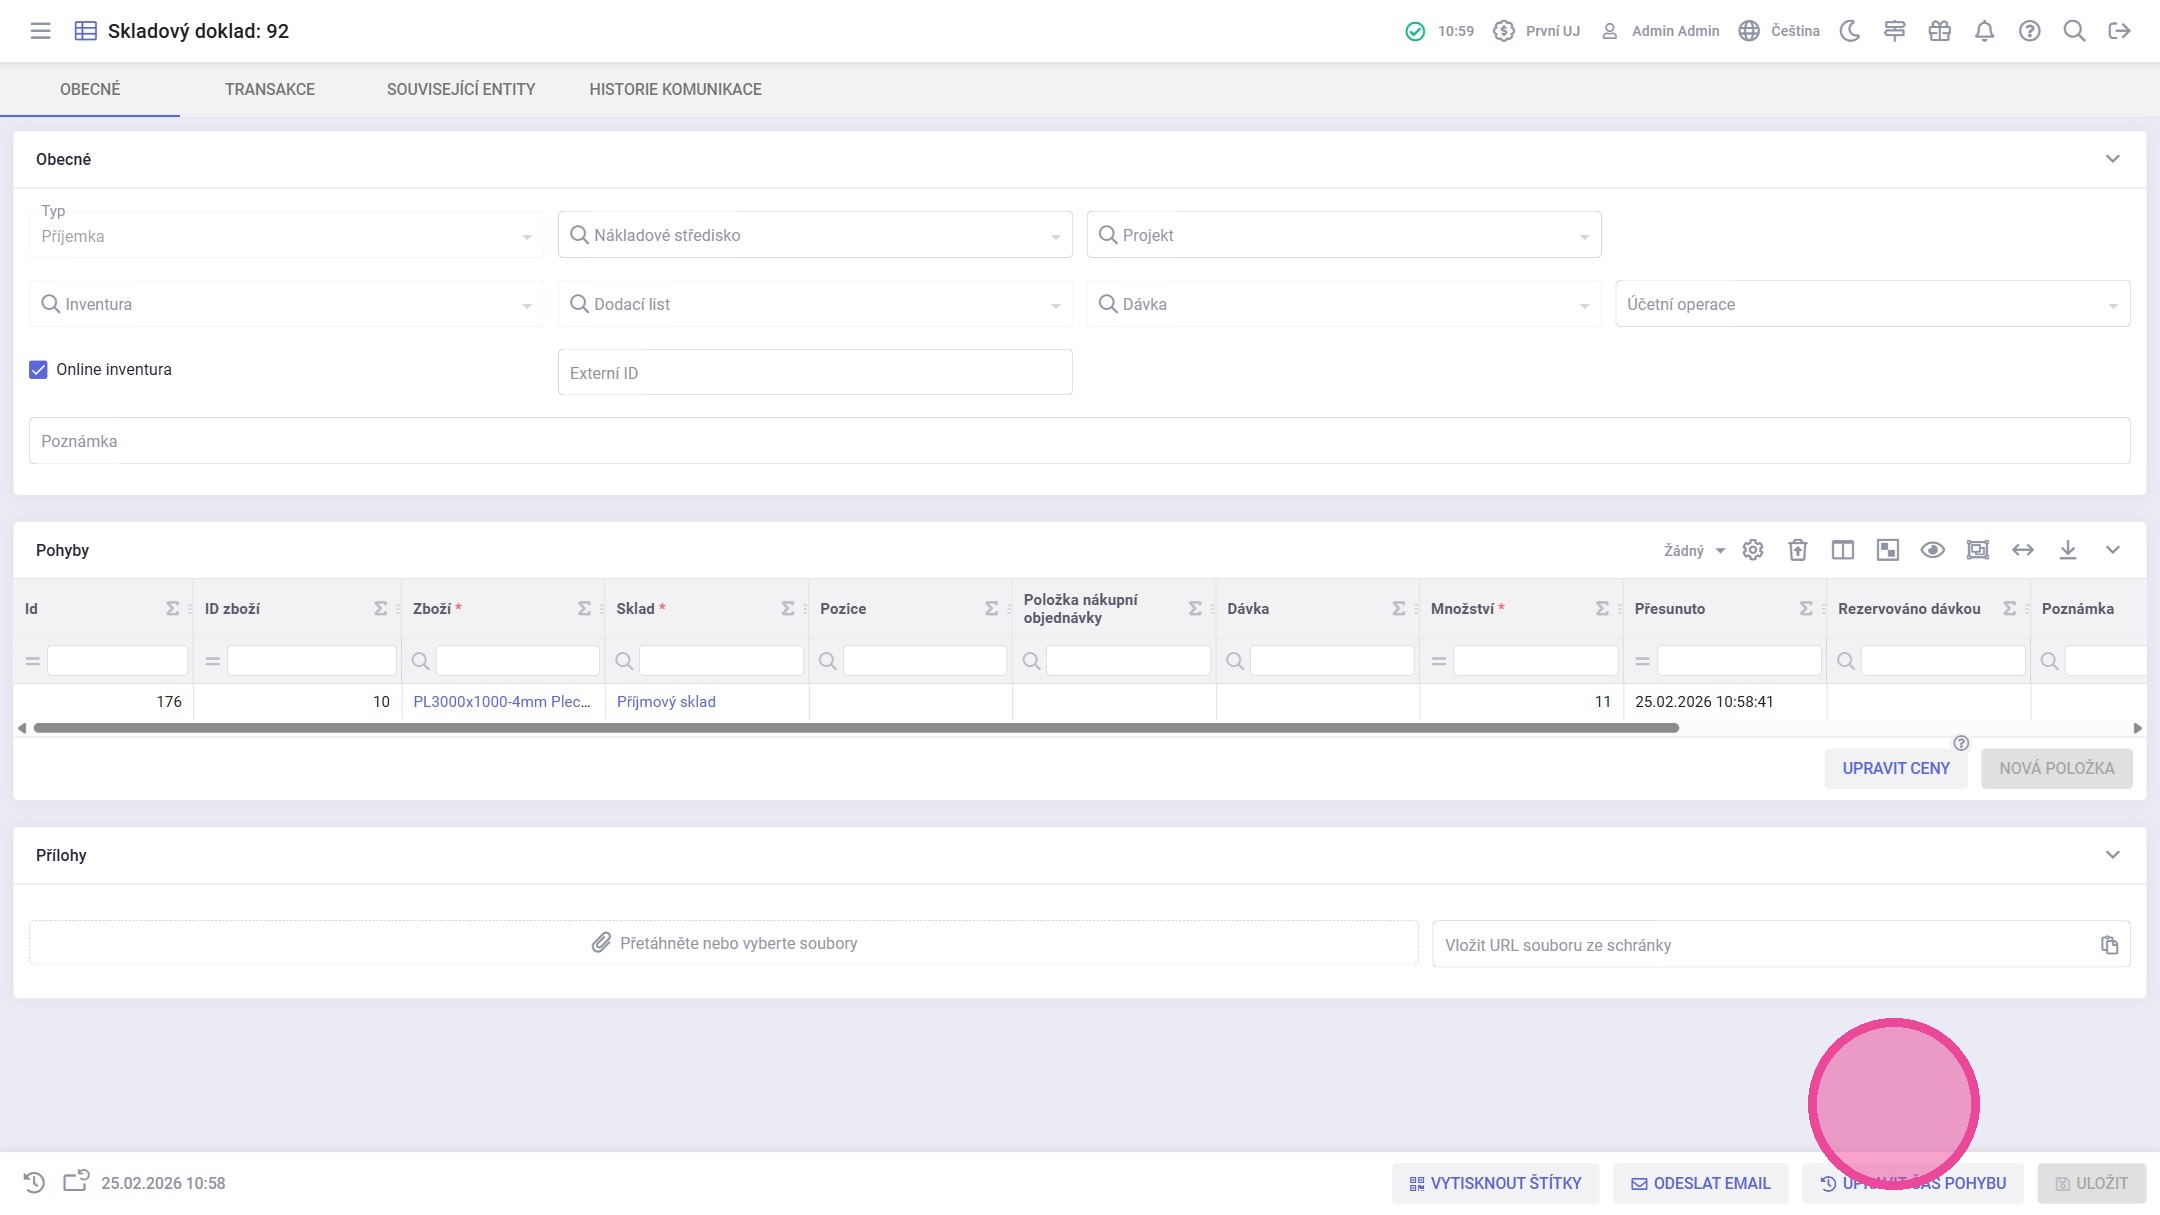Download Pohyby table export icon
2160x1215 pixels.
[2068, 550]
